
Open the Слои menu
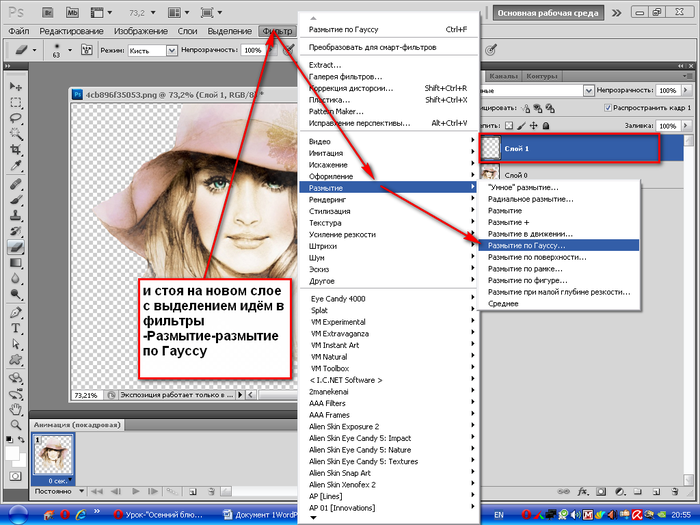click(187, 31)
